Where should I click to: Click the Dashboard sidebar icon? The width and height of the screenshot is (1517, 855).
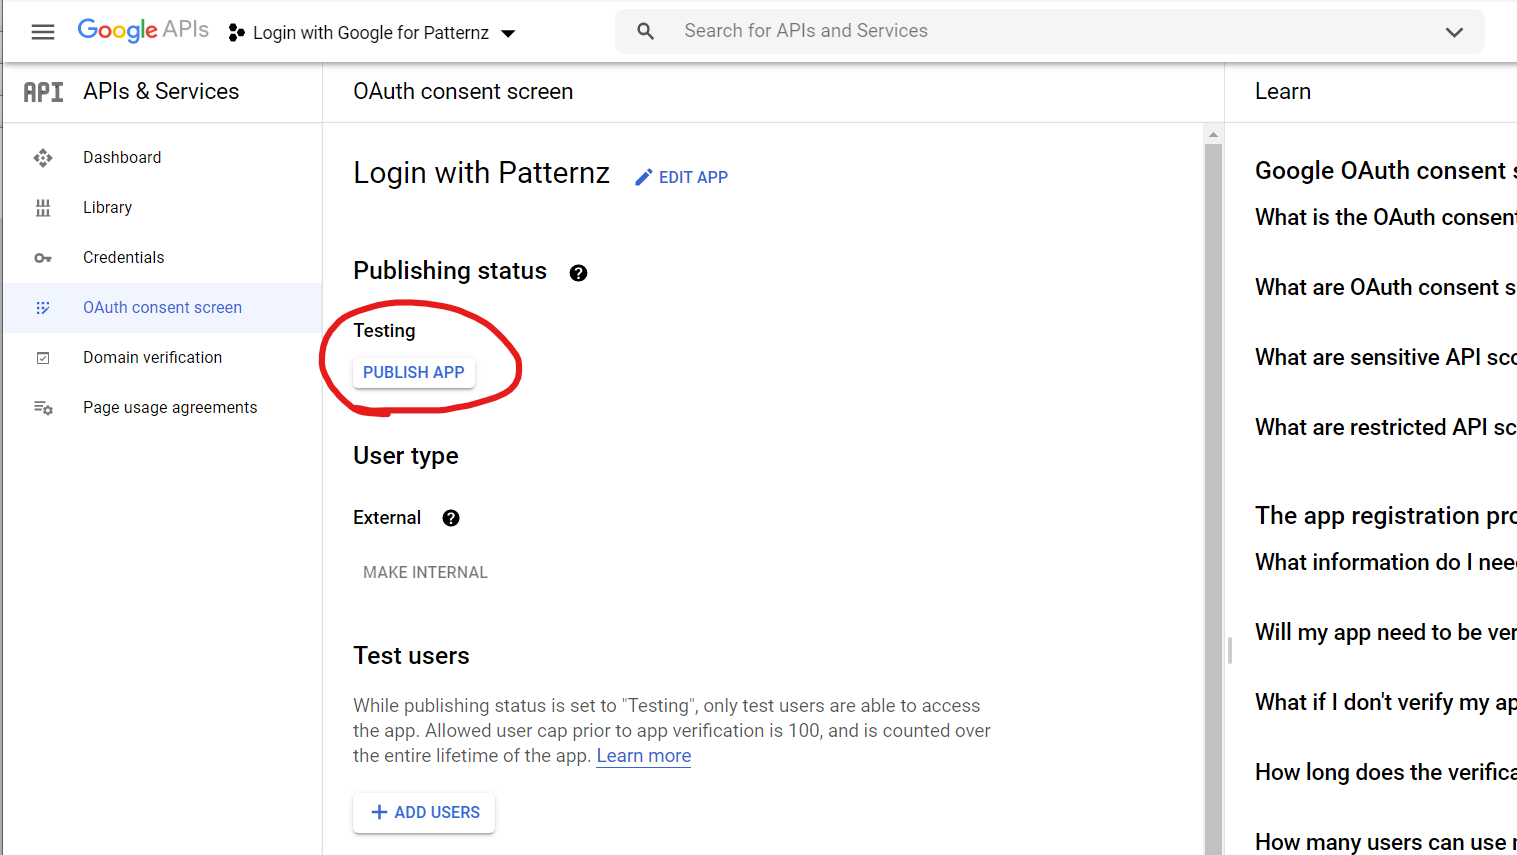point(43,158)
